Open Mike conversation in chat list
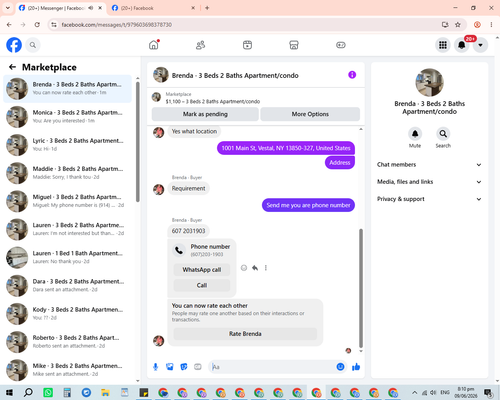The width and height of the screenshot is (500, 400). [68, 370]
